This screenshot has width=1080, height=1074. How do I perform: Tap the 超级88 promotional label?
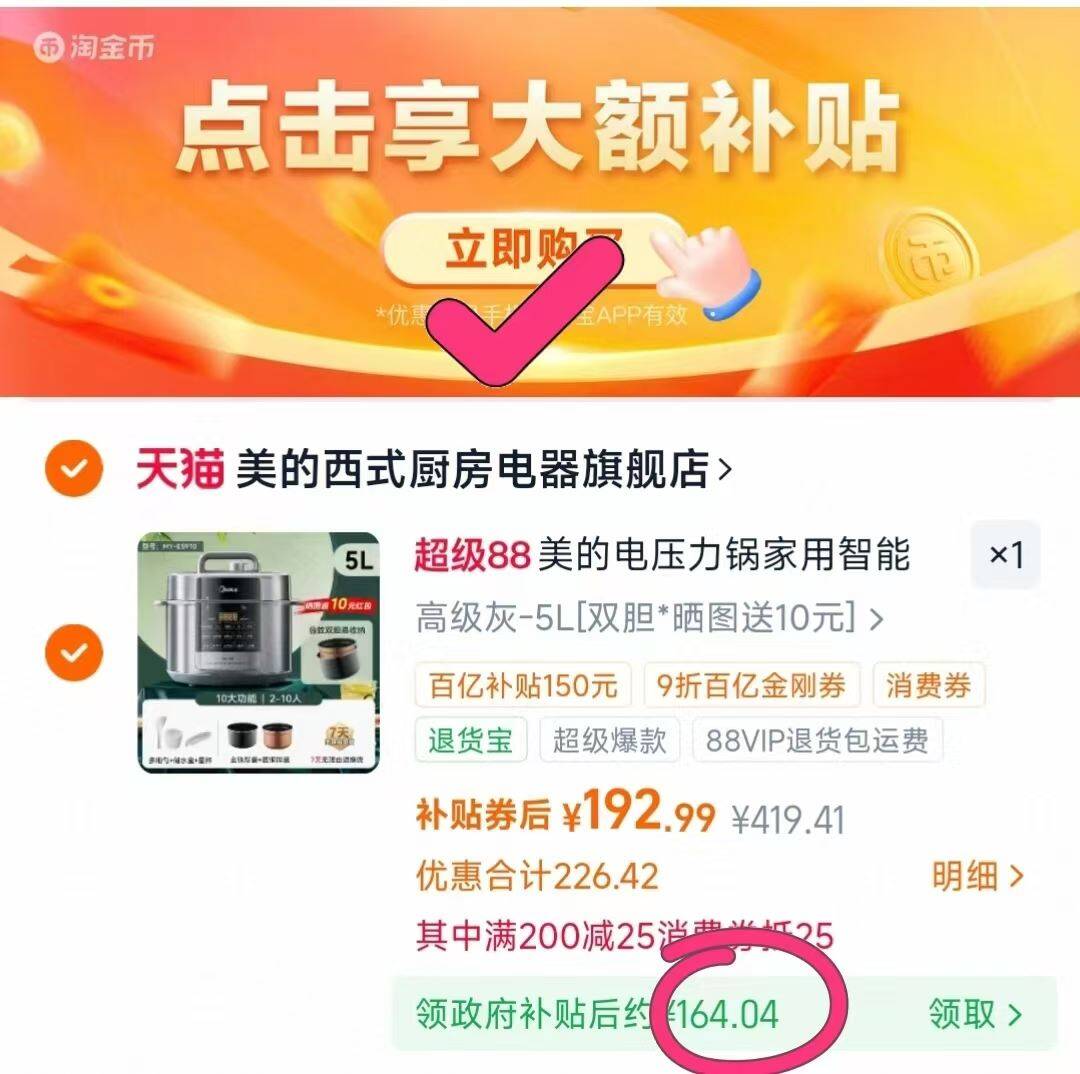coord(472,555)
